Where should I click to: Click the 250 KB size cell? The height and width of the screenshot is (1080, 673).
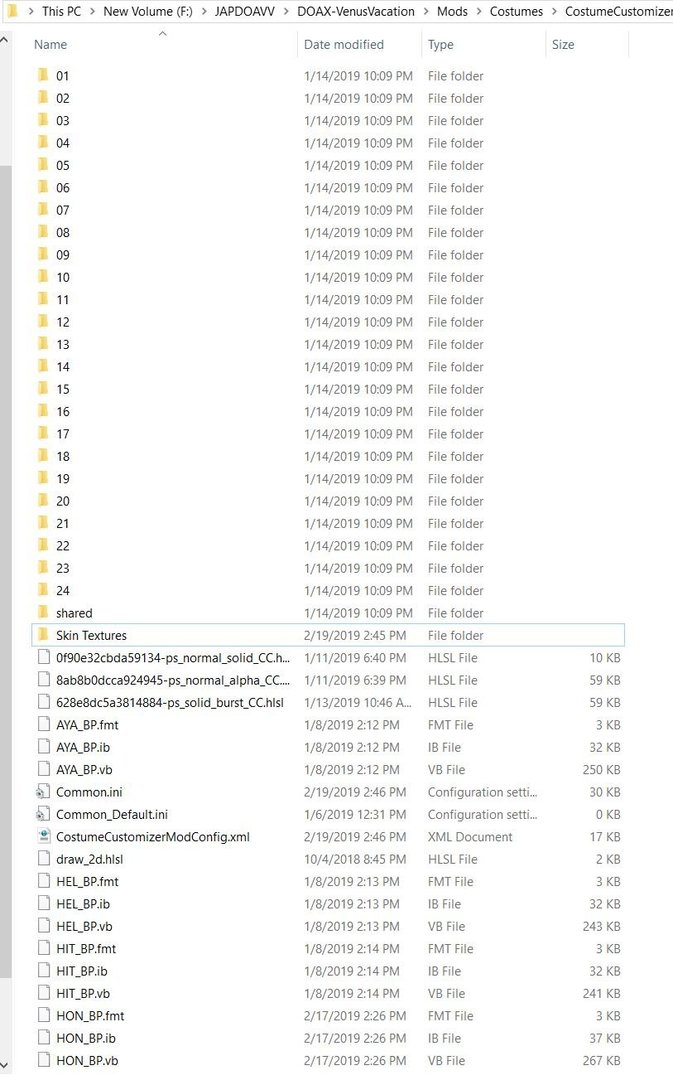tap(601, 769)
